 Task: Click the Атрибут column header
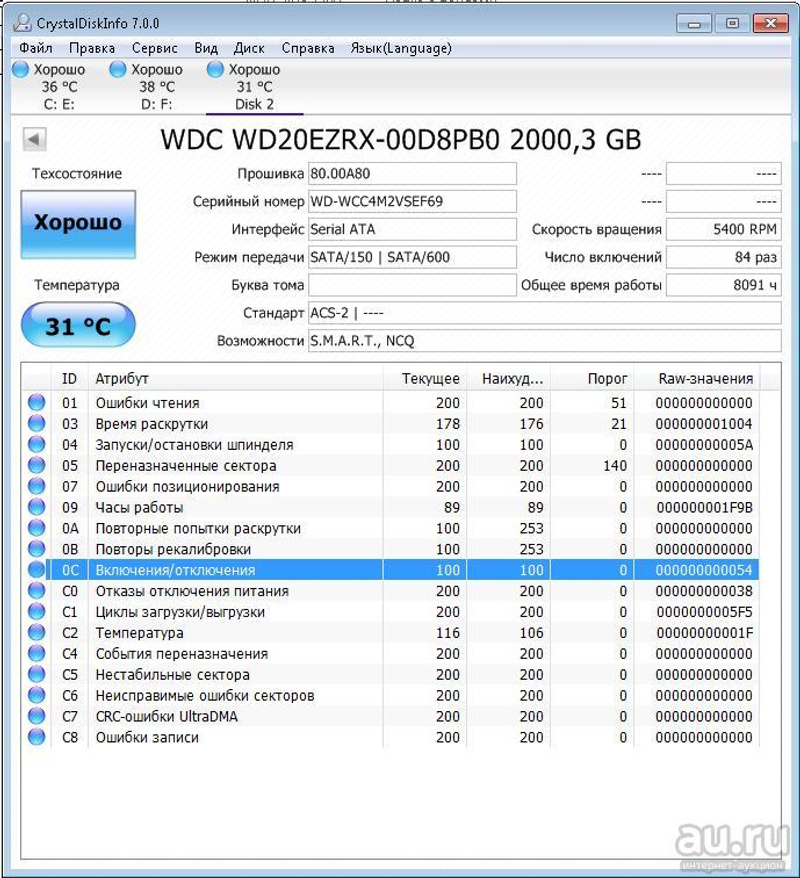[x=236, y=379]
